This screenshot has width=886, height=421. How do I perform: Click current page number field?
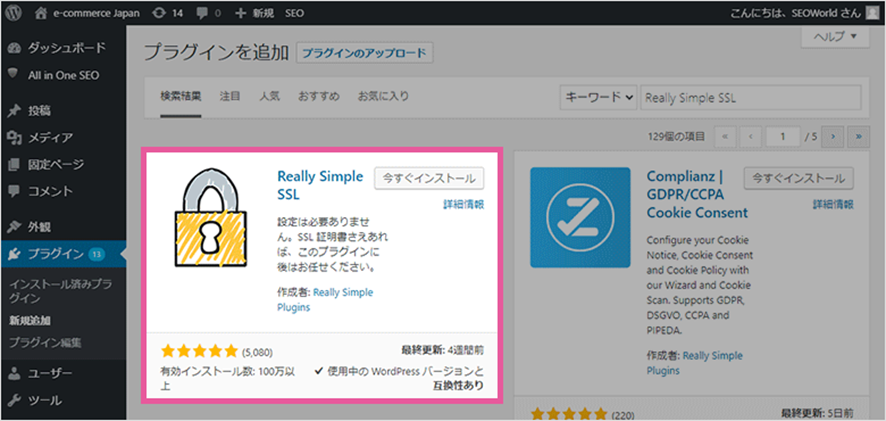pyautogui.click(x=783, y=136)
